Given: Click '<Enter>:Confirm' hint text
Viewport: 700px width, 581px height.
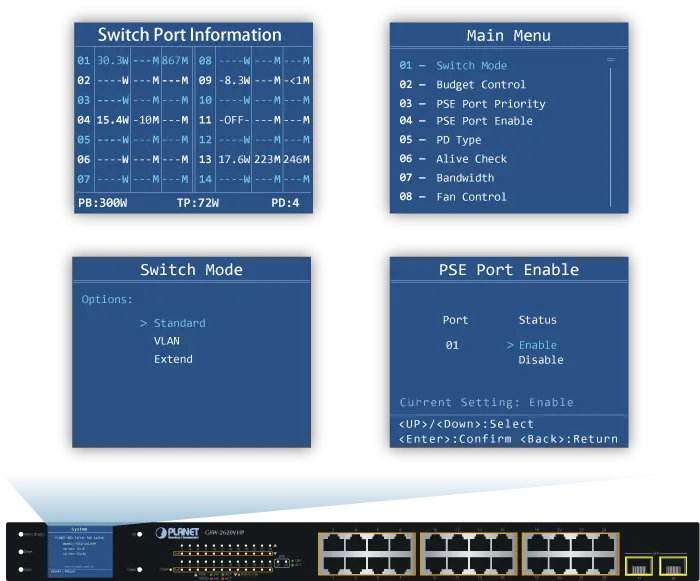Looking at the screenshot, I should point(455,439).
